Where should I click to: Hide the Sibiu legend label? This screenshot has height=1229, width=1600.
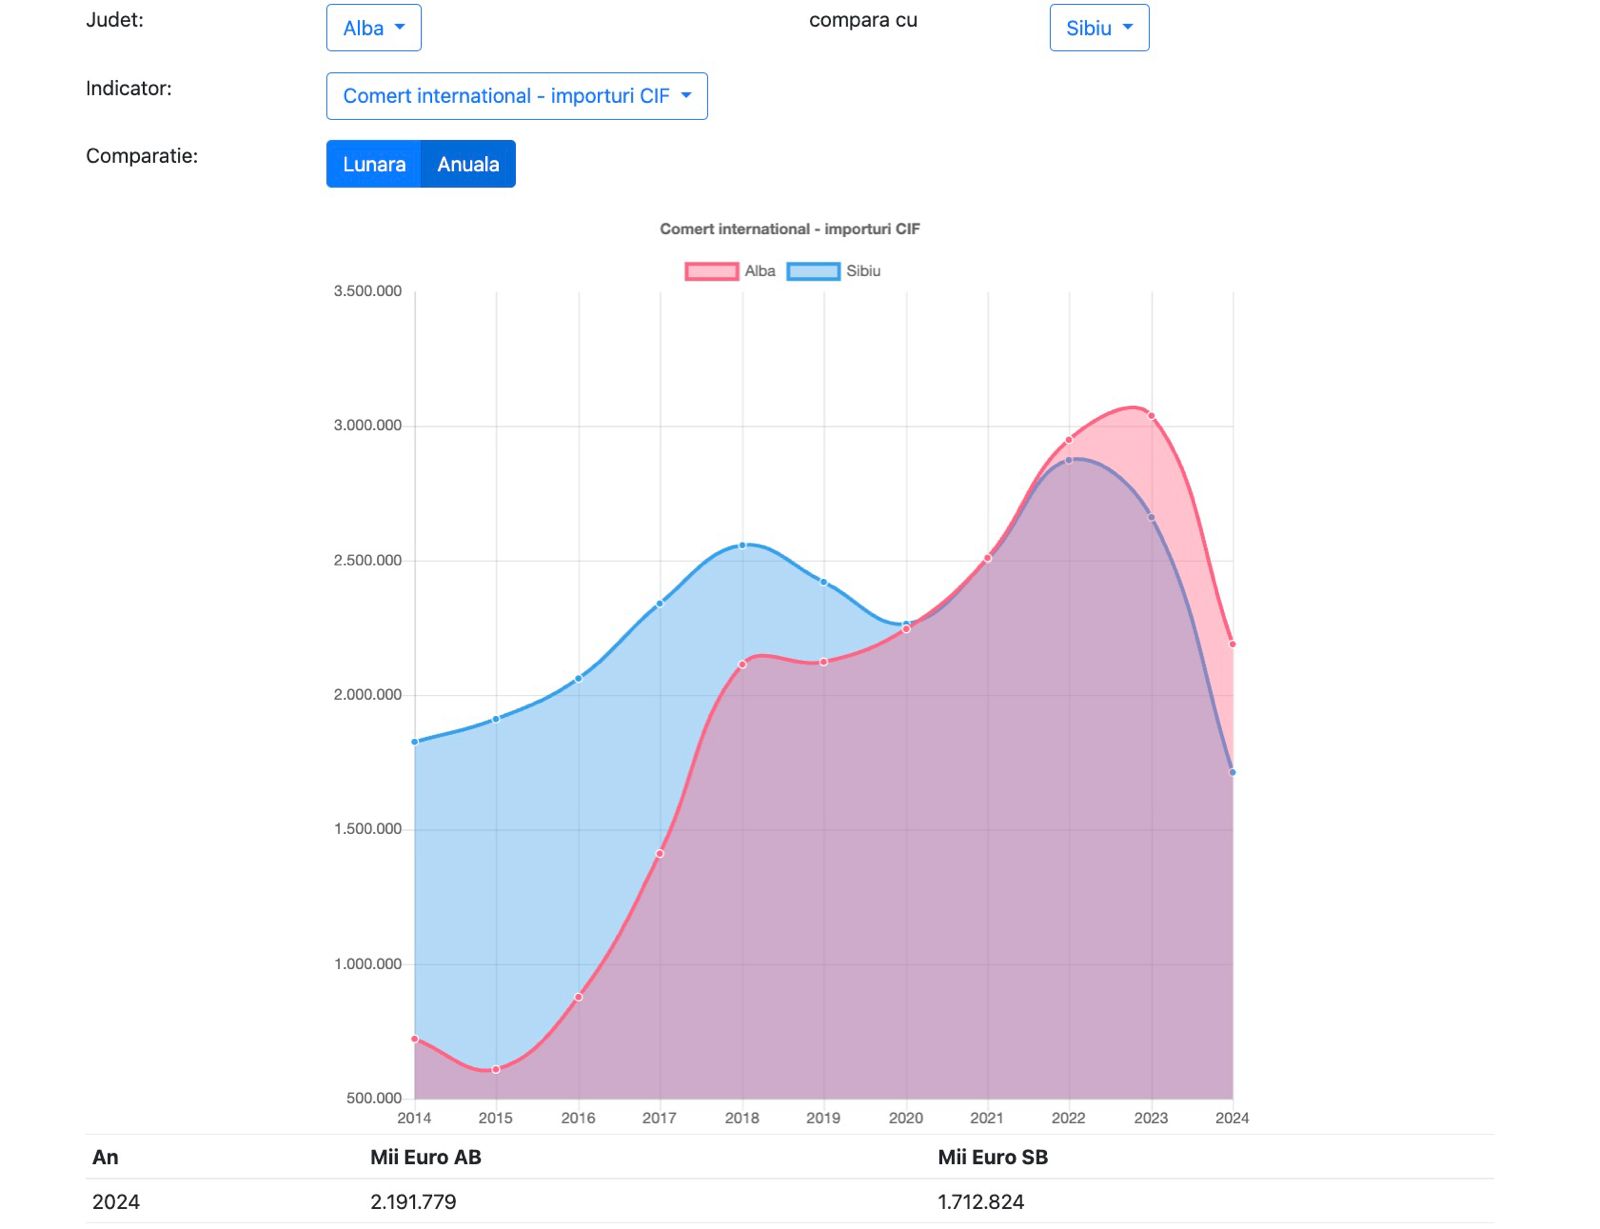click(863, 271)
